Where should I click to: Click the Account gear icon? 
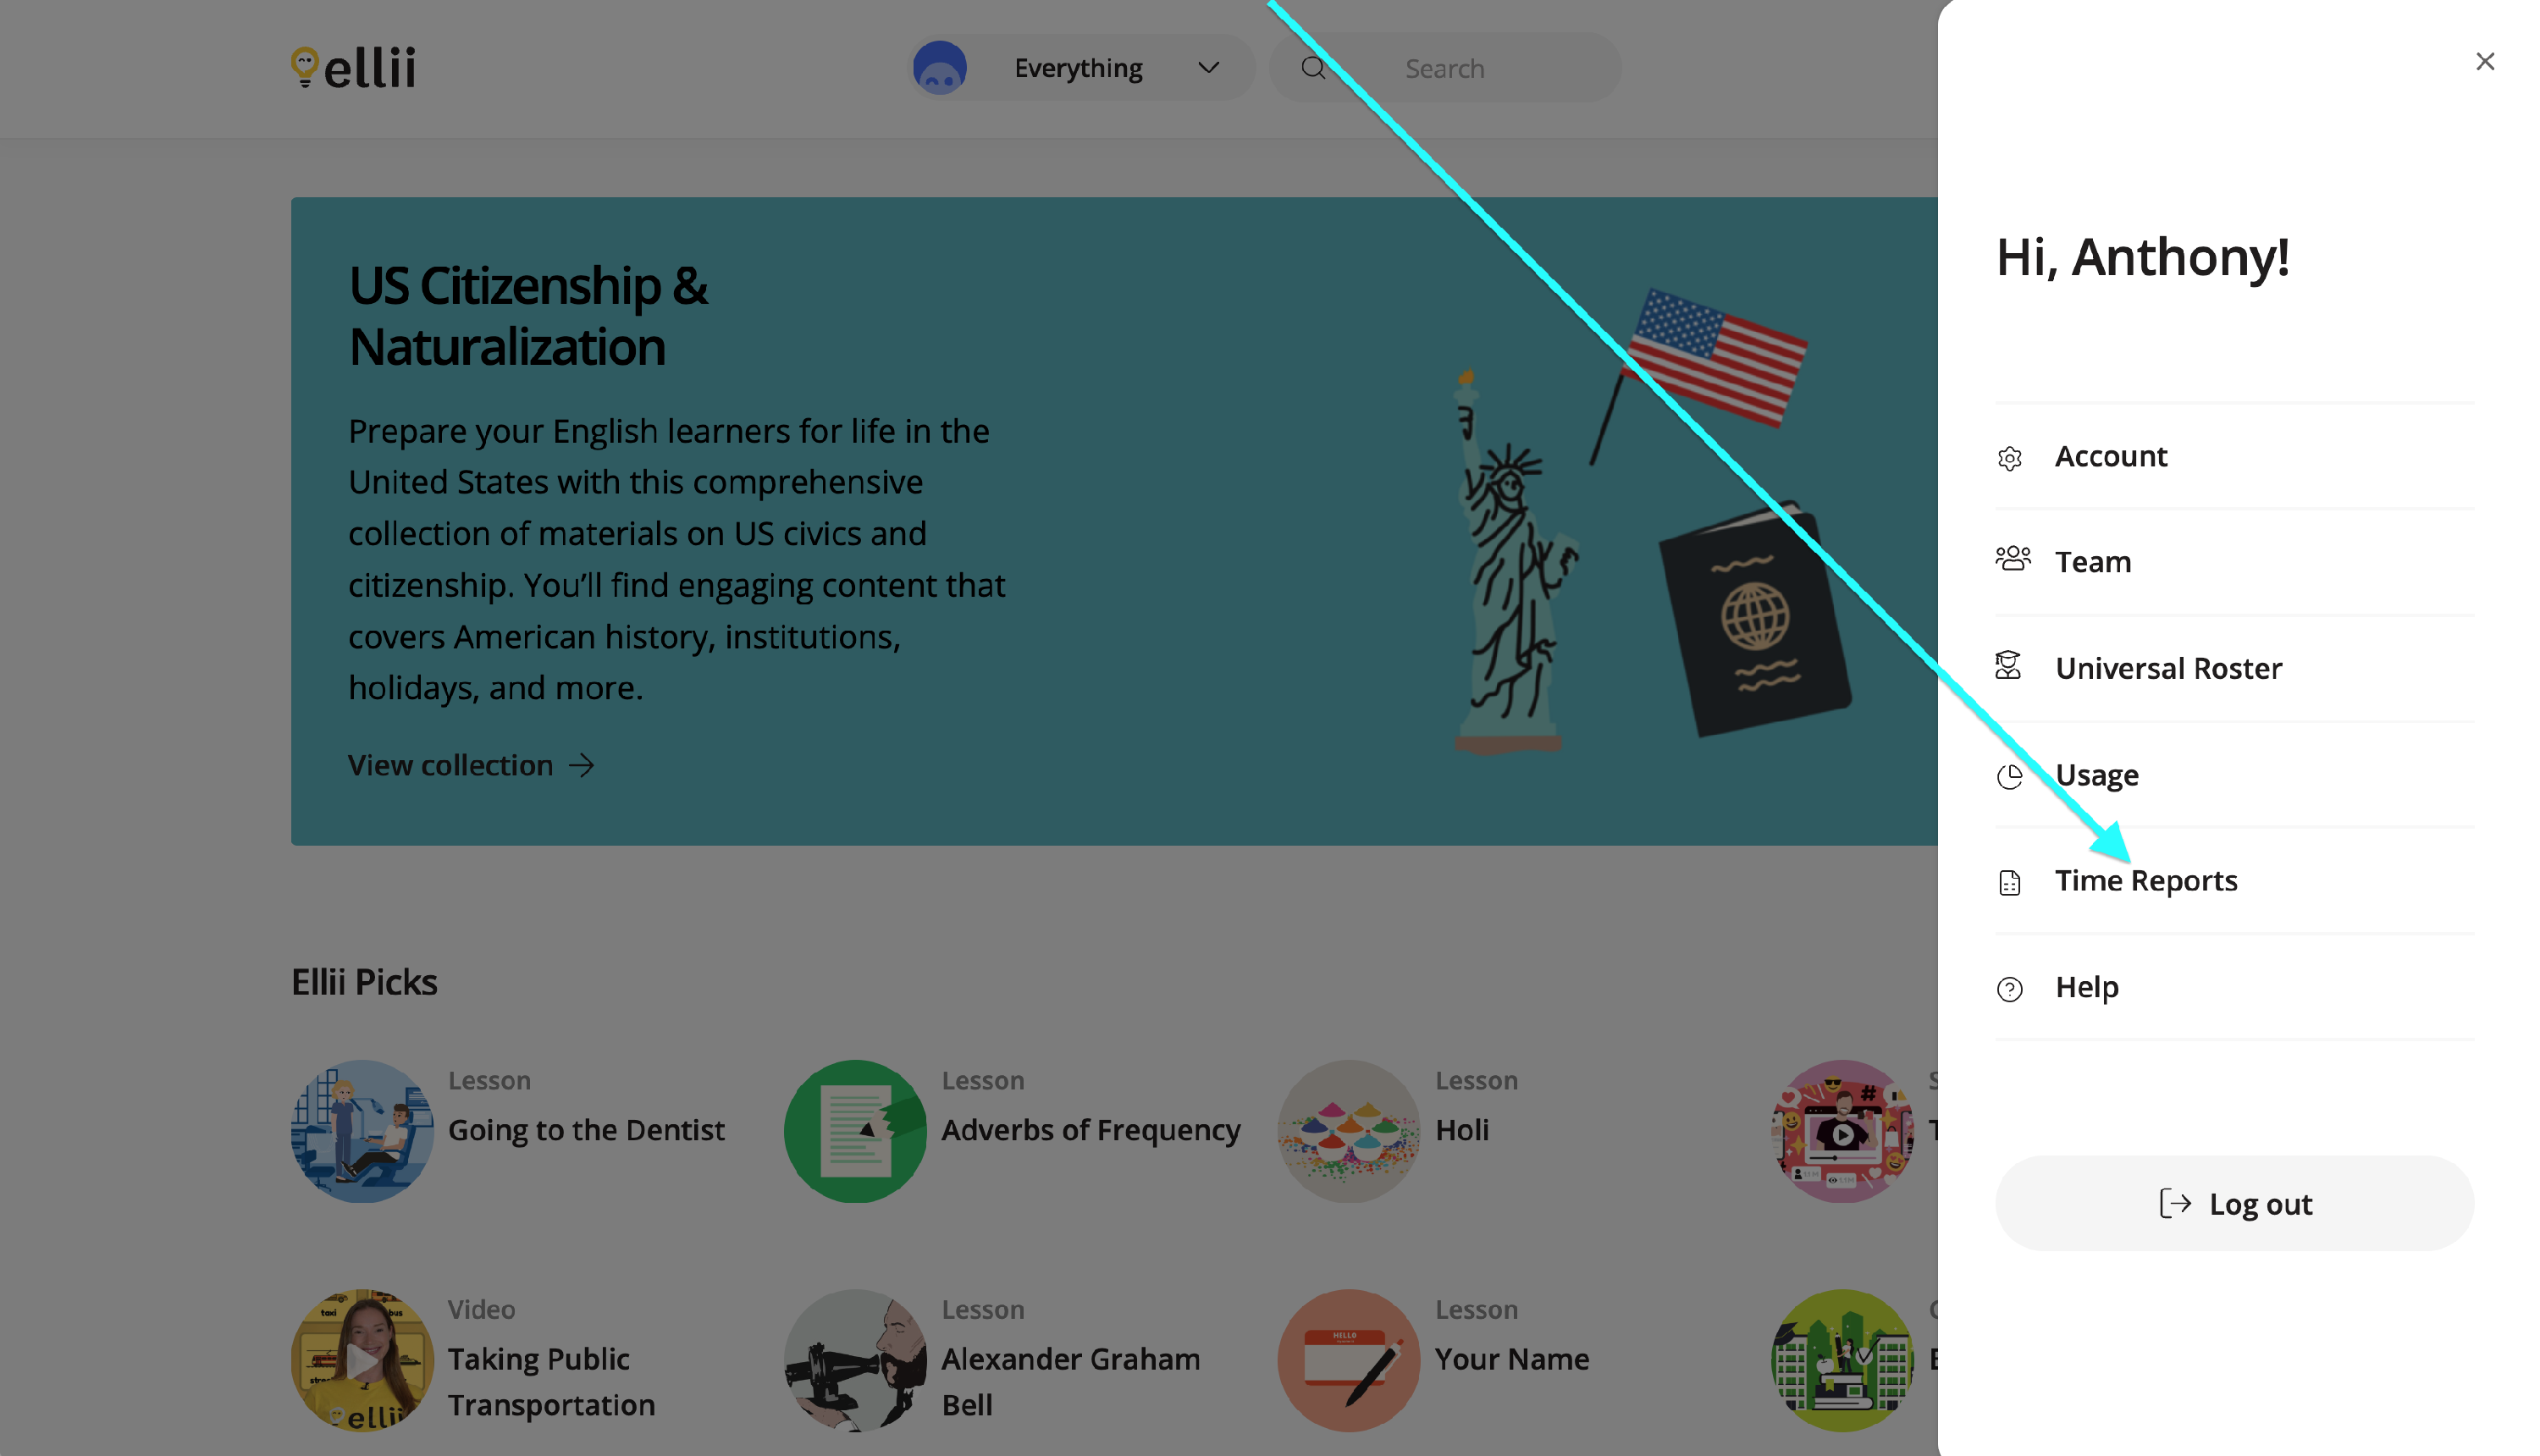point(2010,458)
